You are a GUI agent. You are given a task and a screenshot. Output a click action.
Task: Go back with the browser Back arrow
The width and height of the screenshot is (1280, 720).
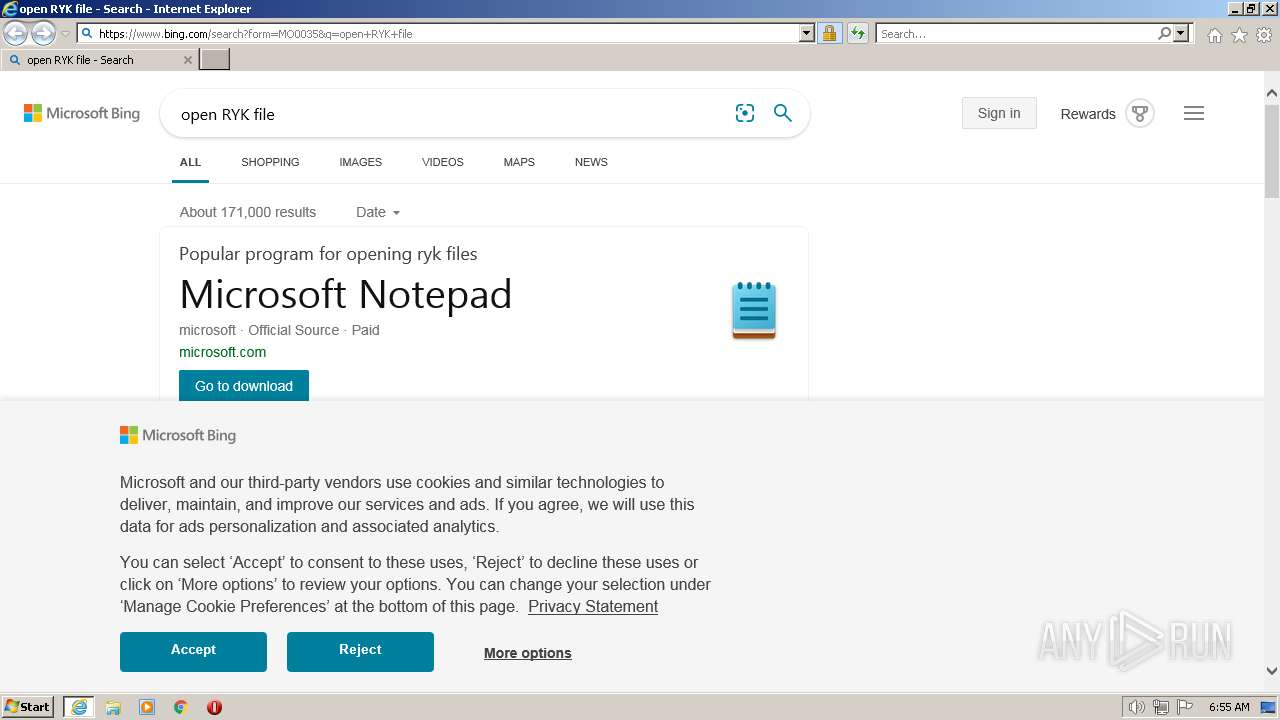16,34
